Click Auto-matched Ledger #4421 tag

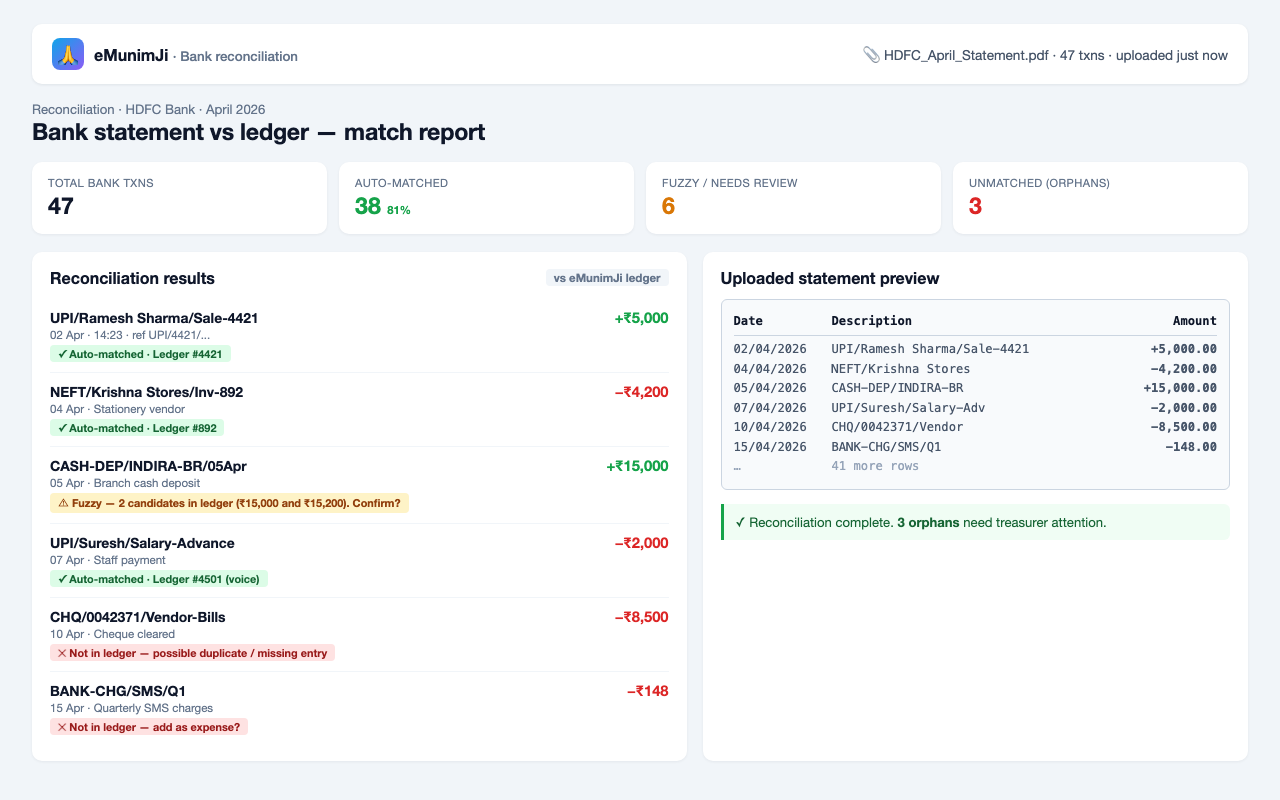[140, 354]
